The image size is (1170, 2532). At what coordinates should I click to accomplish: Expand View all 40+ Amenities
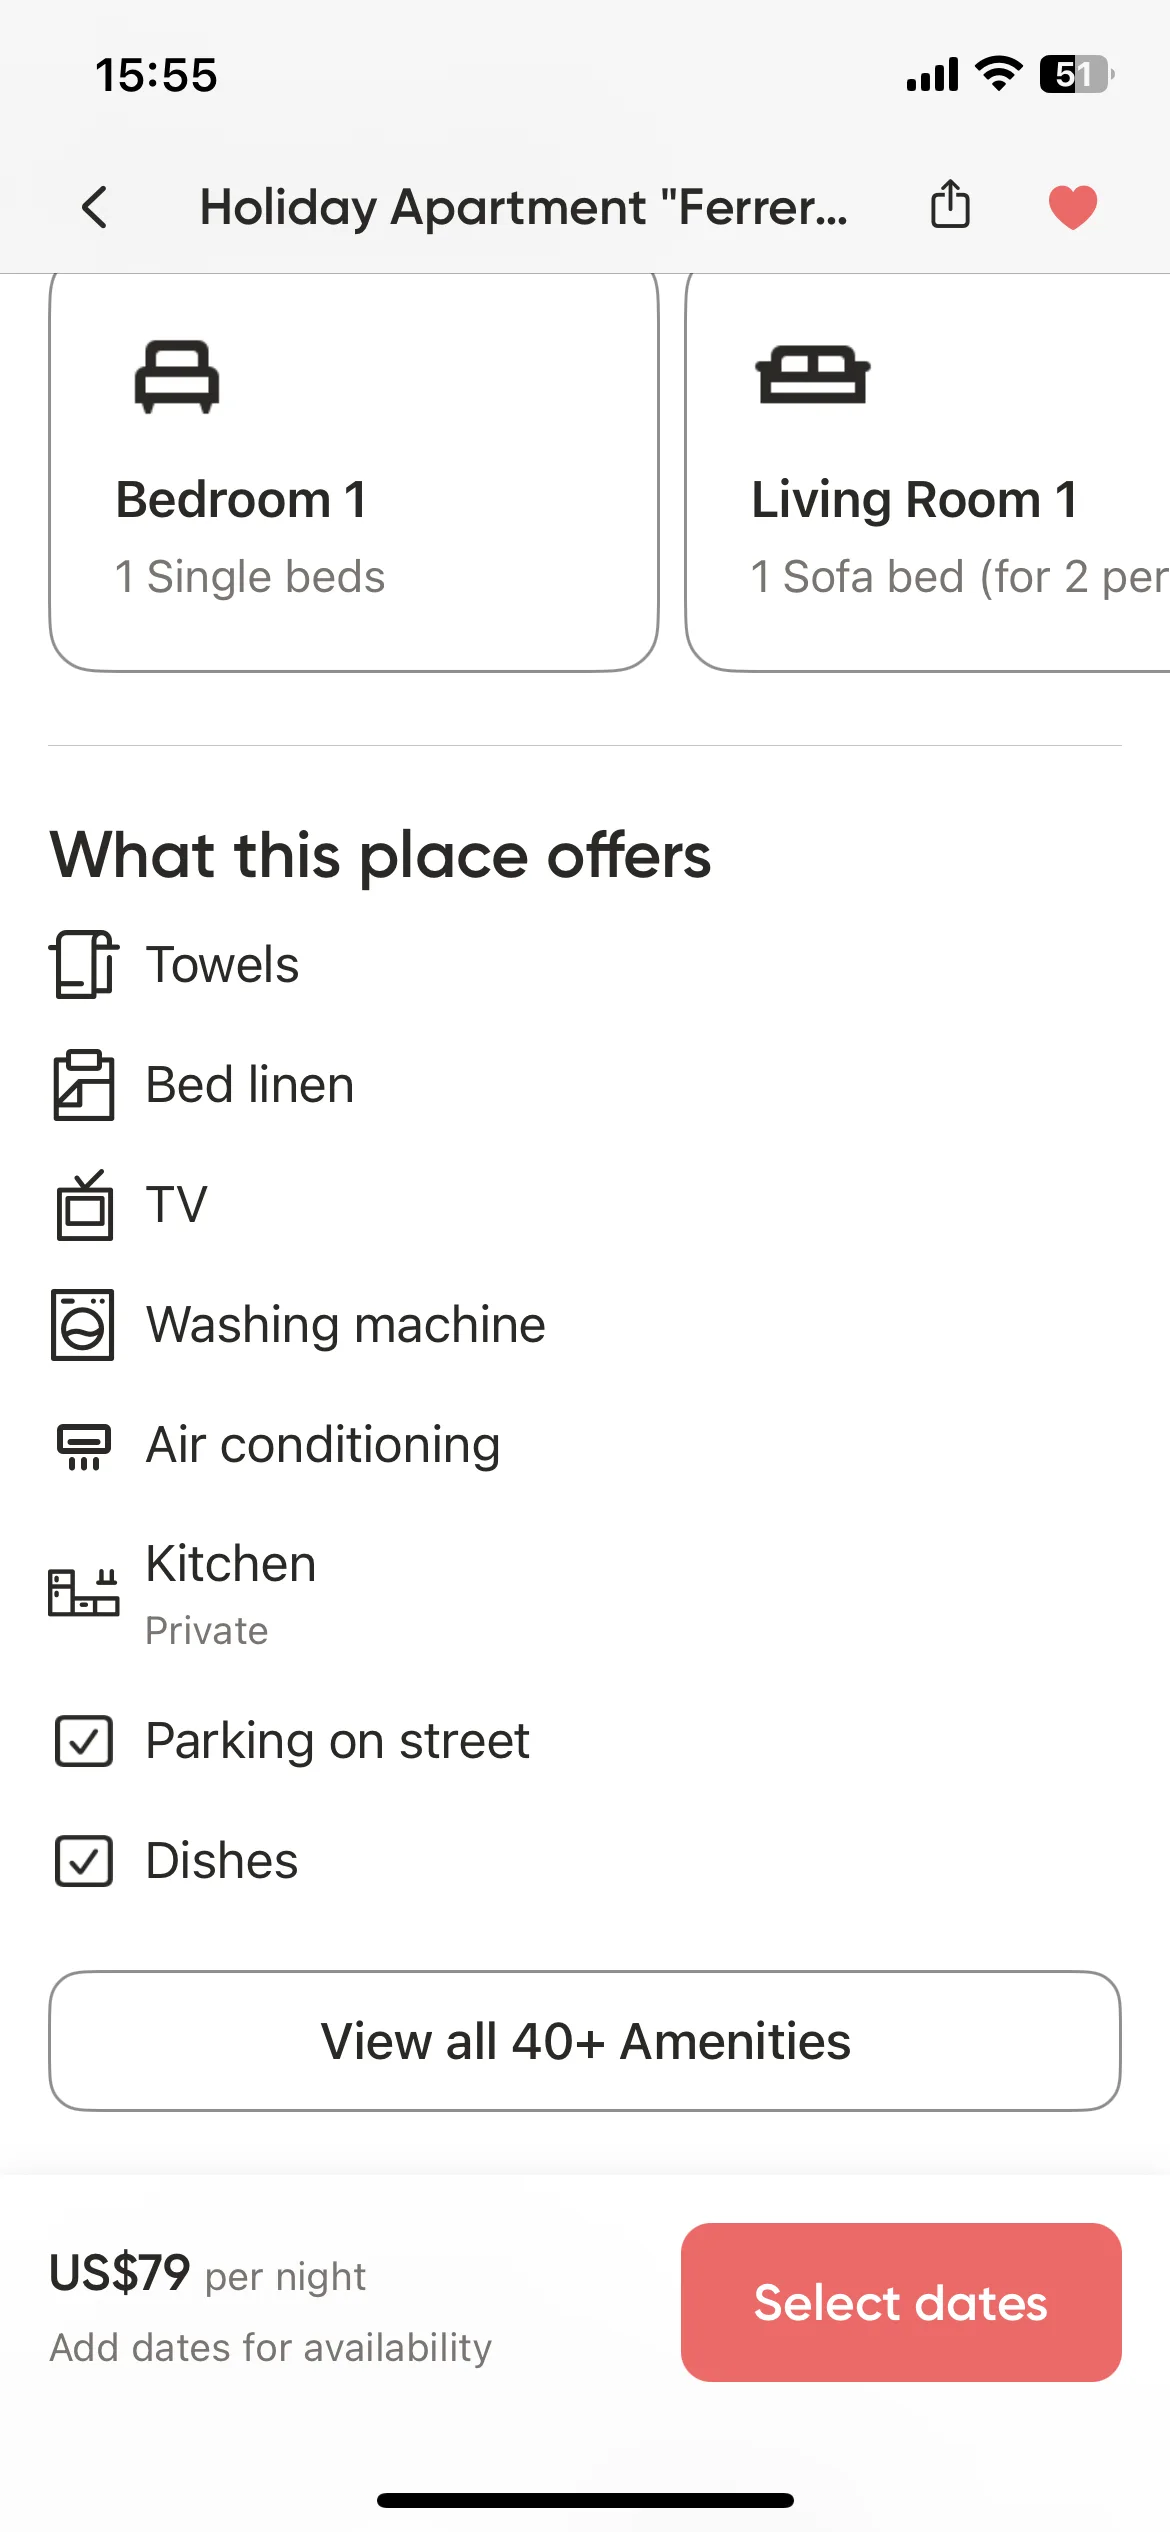tap(585, 2041)
